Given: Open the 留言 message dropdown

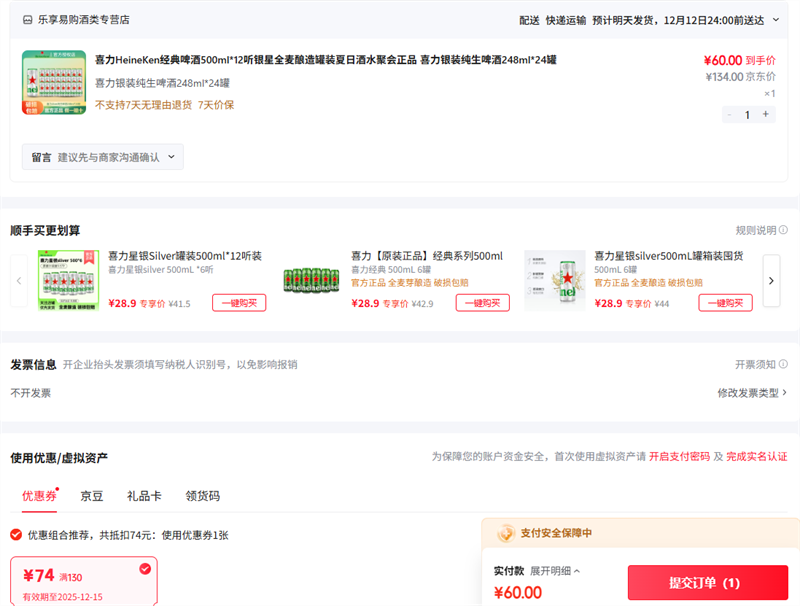Looking at the screenshot, I should tap(103, 157).
